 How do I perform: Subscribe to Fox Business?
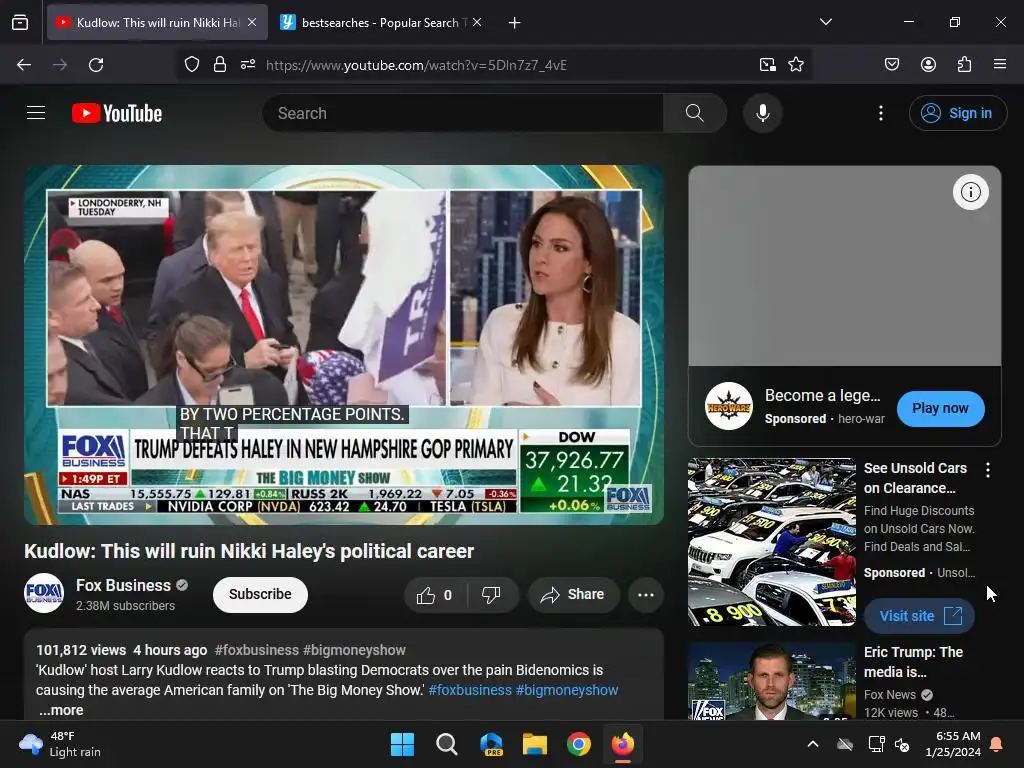[260, 594]
